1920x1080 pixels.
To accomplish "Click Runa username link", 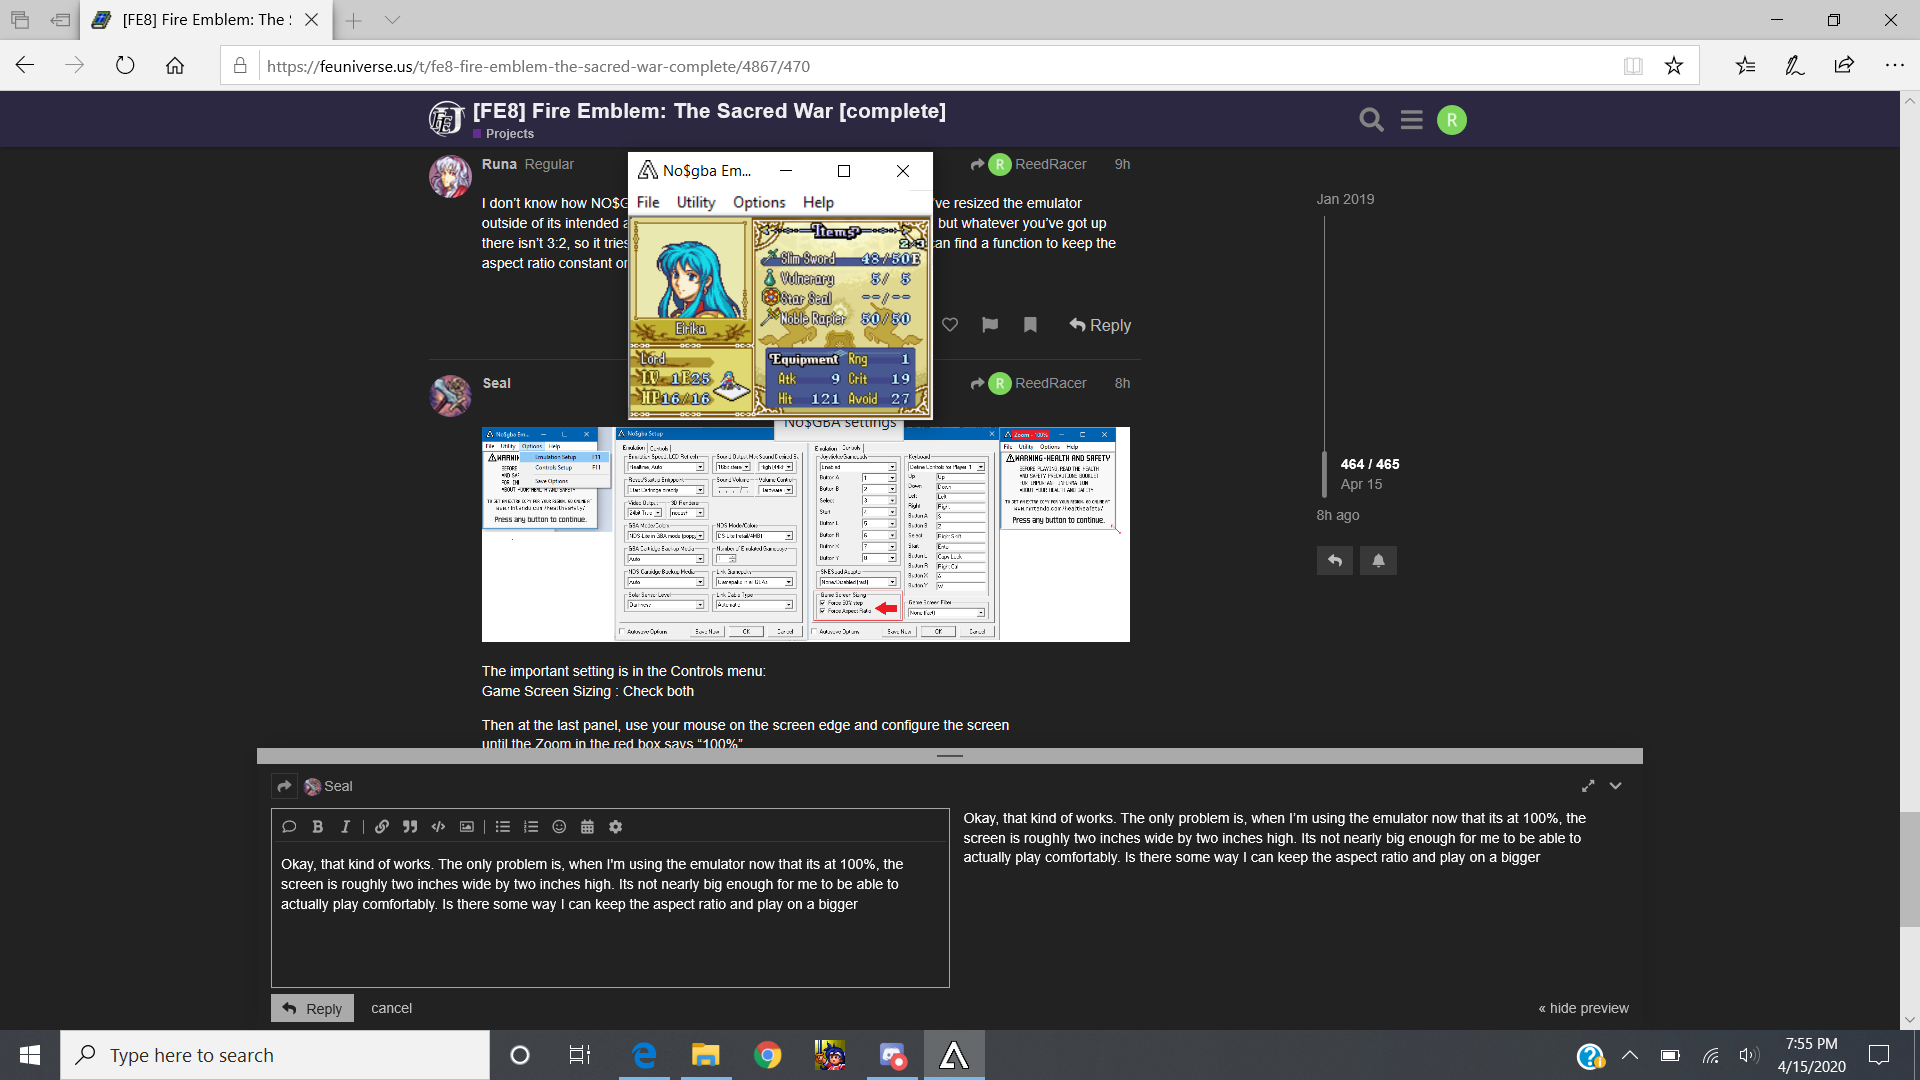I will 499,164.
